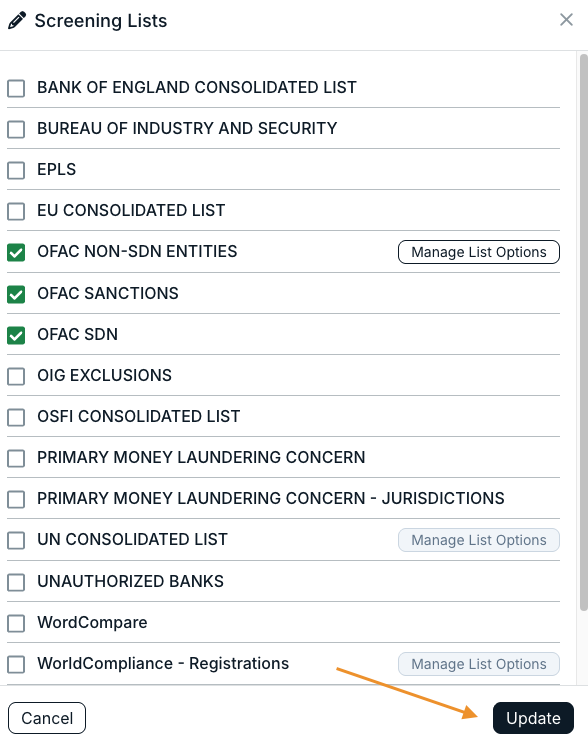Disable the OFAC Sanctions list
This screenshot has height=744, width=588.
(x=16, y=294)
